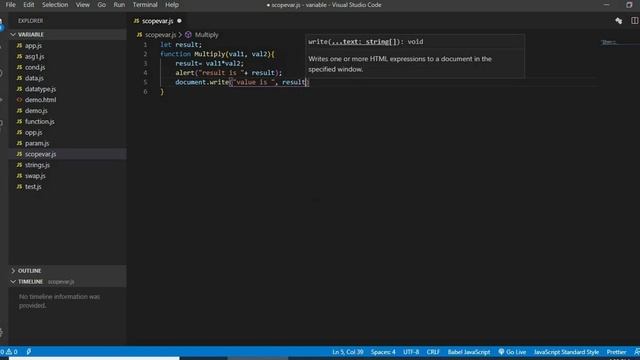Click the JS file icon in breadcrumb
640x360 pixels.
tap(140, 35)
